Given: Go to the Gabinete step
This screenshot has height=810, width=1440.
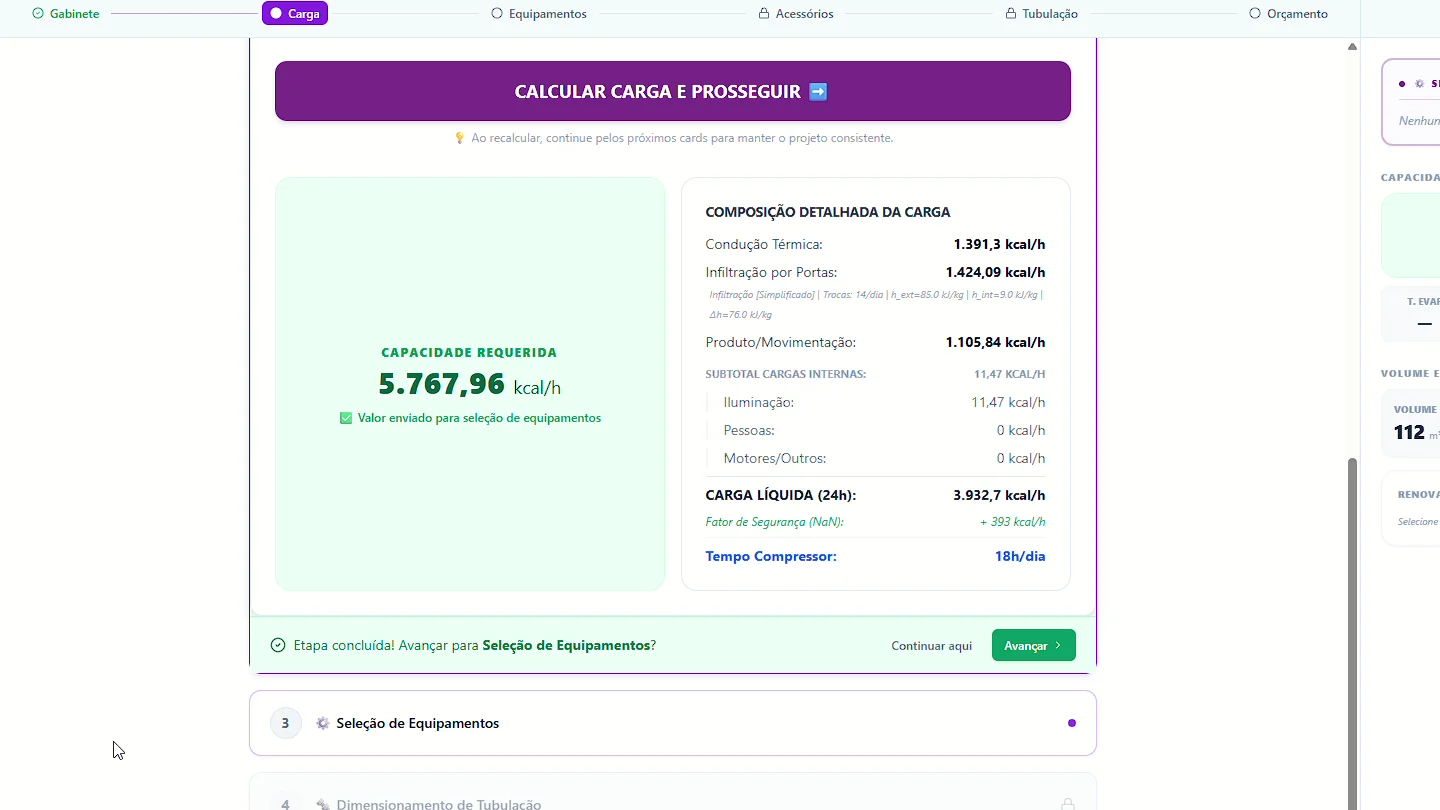Looking at the screenshot, I should tap(66, 14).
